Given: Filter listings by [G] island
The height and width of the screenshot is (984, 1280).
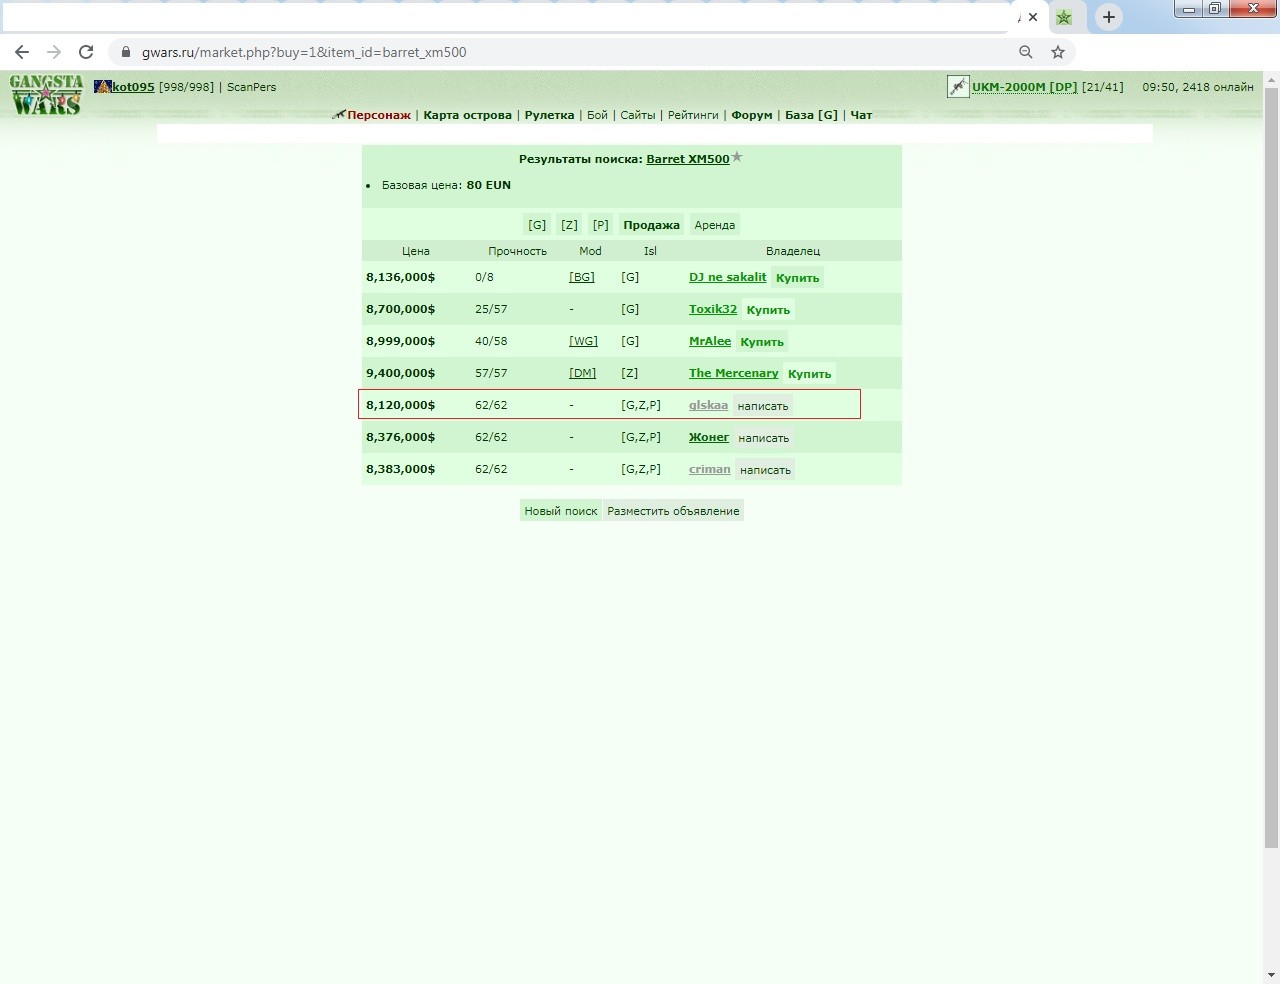Looking at the screenshot, I should point(537,225).
